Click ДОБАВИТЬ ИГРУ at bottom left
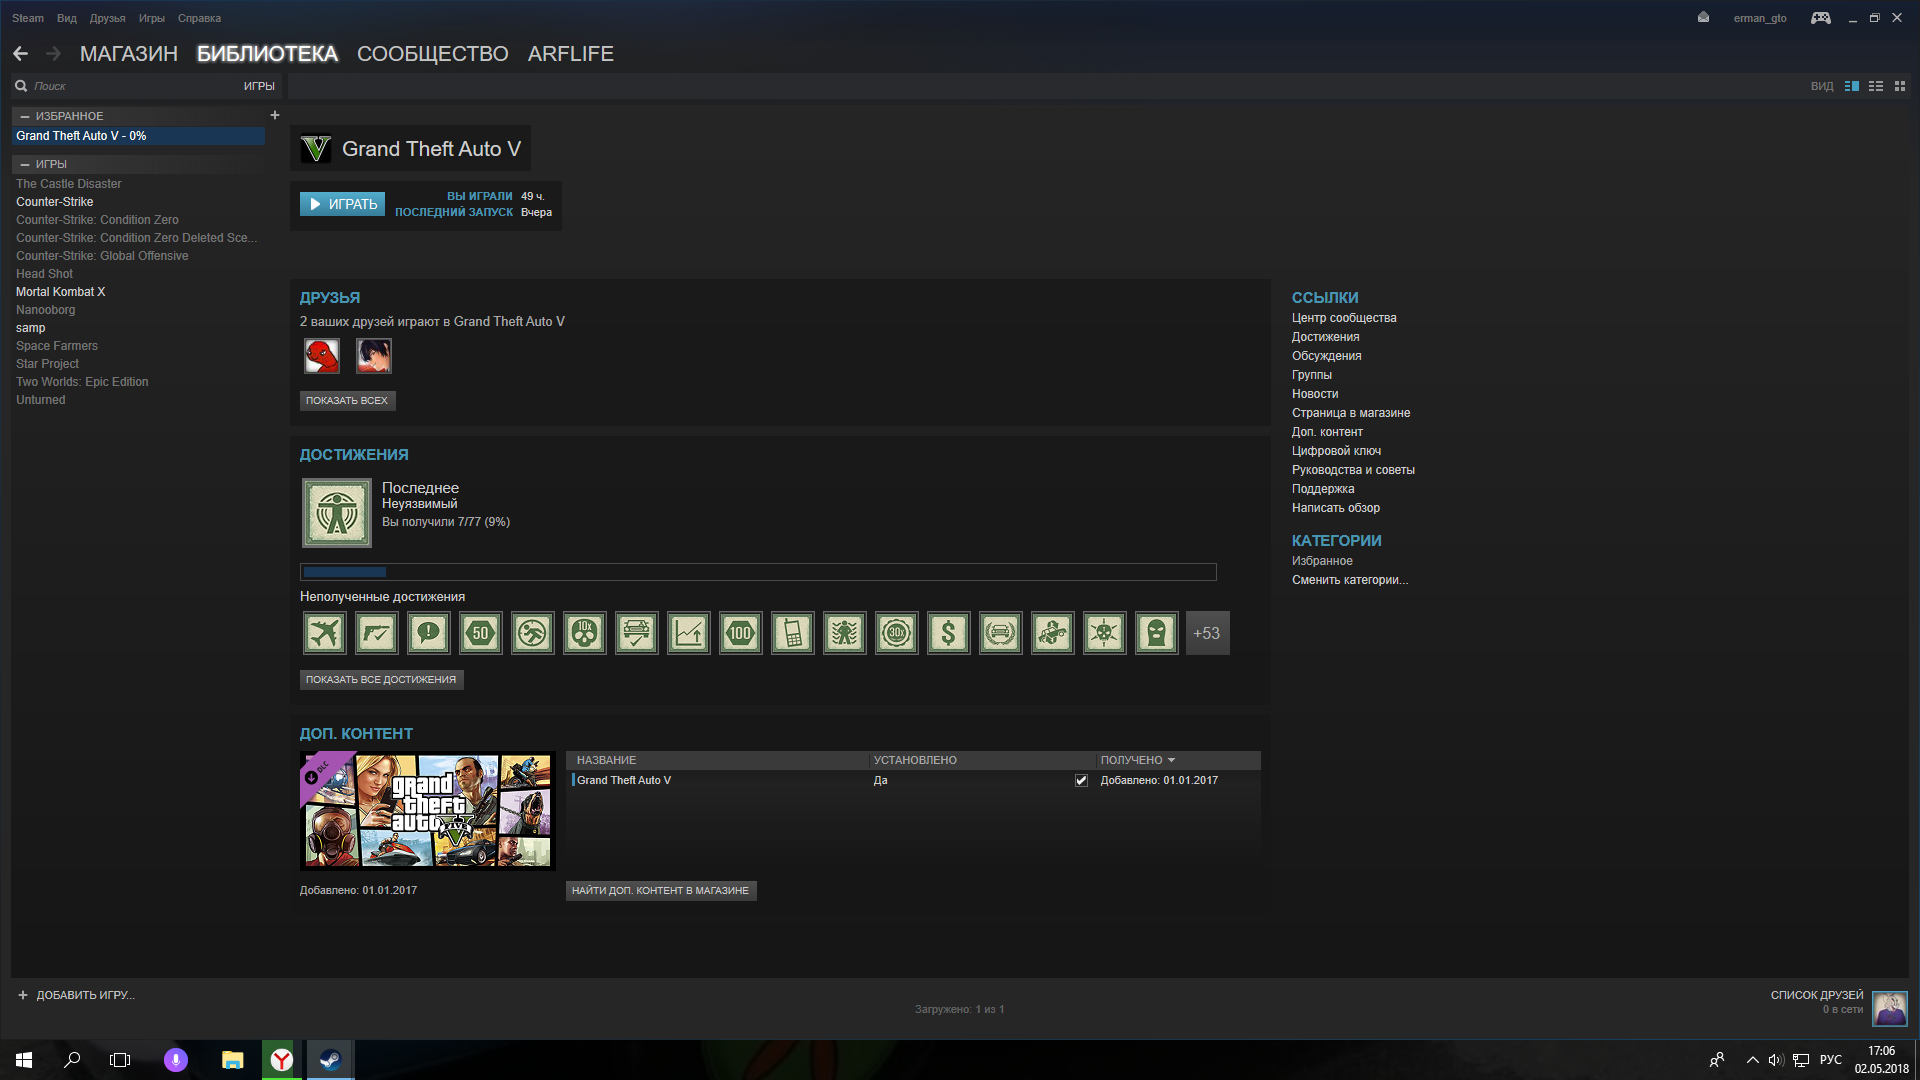1920x1080 pixels. (76, 995)
